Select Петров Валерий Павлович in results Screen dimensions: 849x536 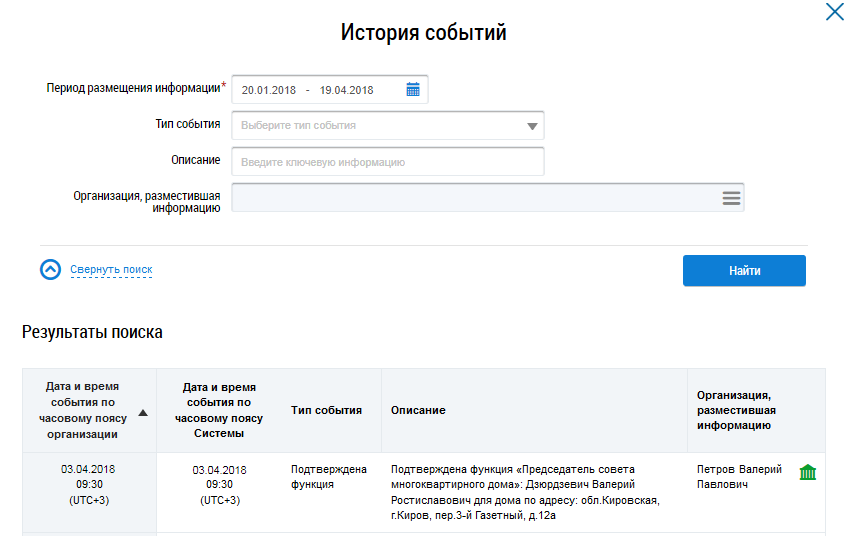pos(740,477)
